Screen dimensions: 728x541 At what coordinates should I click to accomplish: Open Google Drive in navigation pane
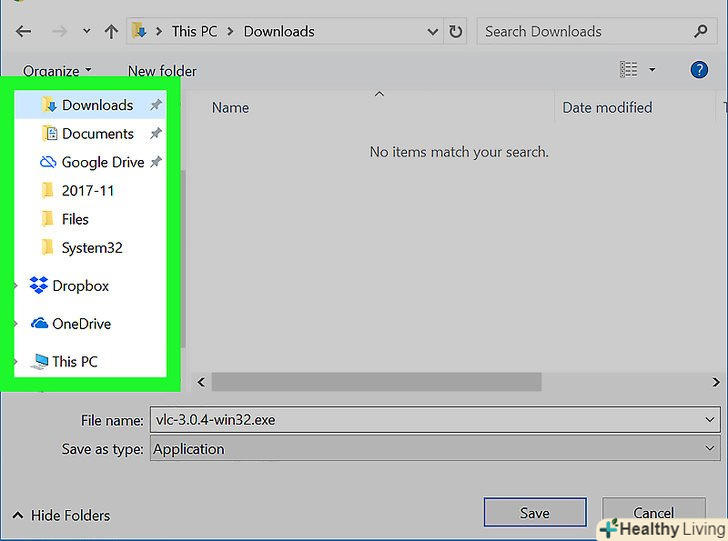click(102, 162)
